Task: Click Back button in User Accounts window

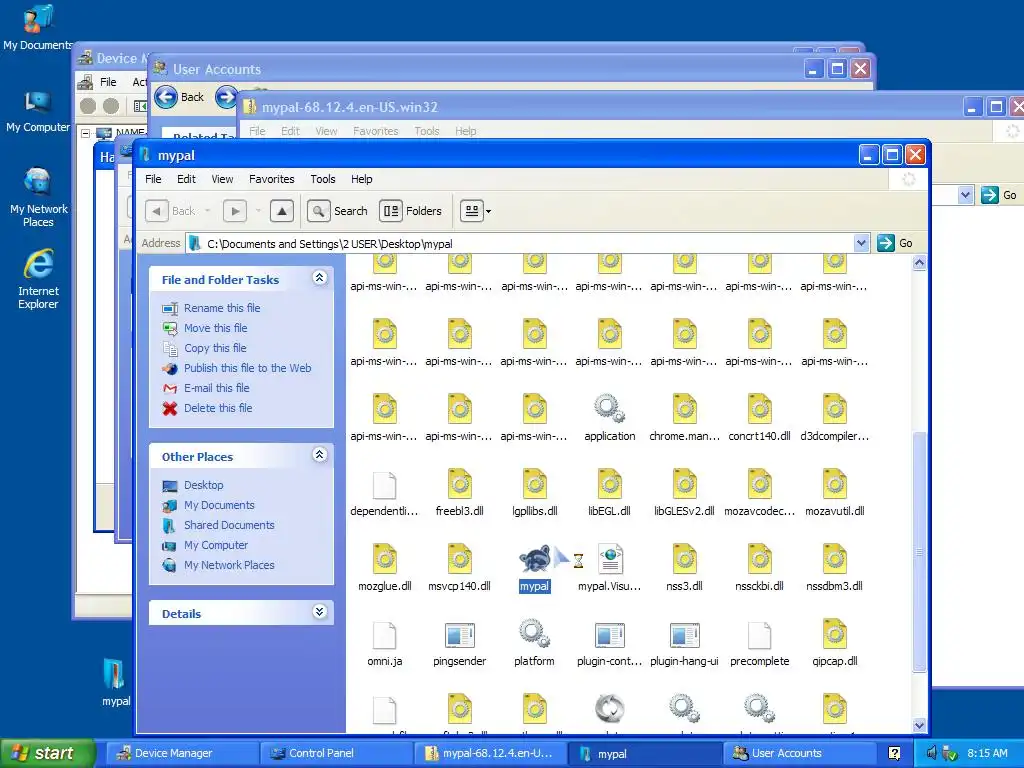Action: (180, 97)
